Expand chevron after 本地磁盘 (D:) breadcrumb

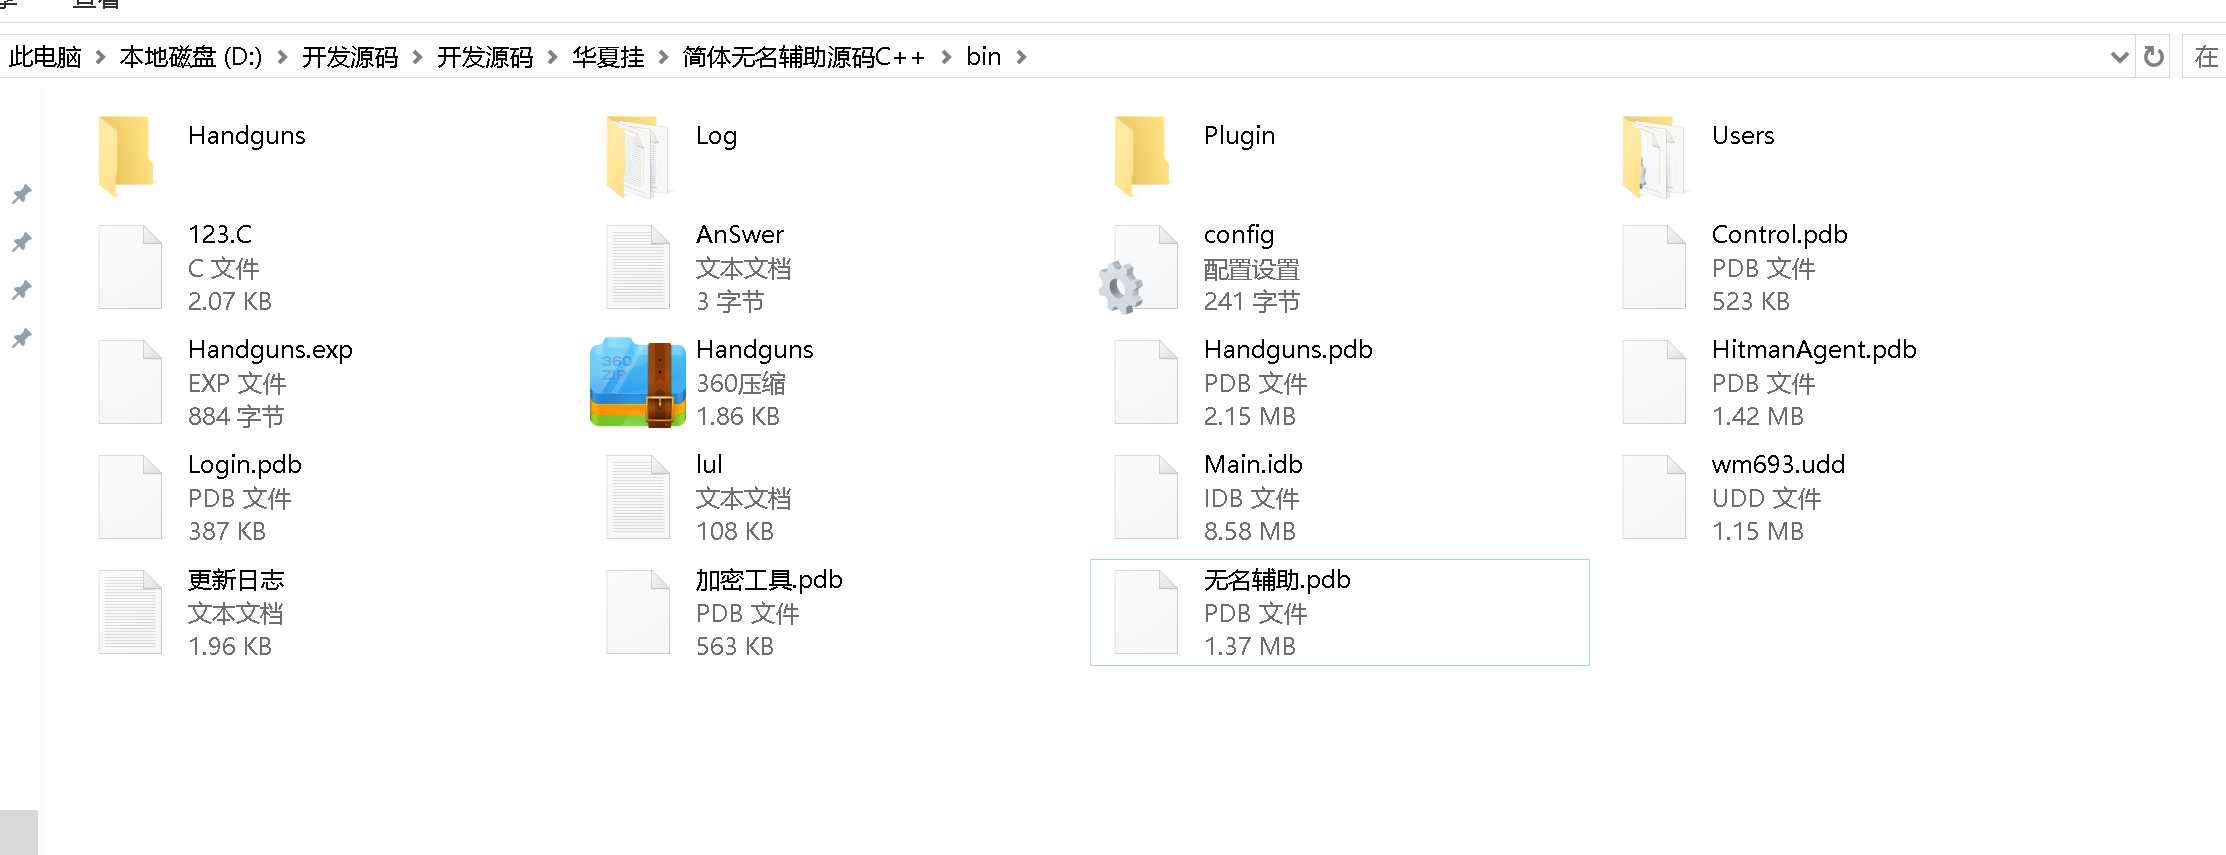pyautogui.click(x=282, y=57)
